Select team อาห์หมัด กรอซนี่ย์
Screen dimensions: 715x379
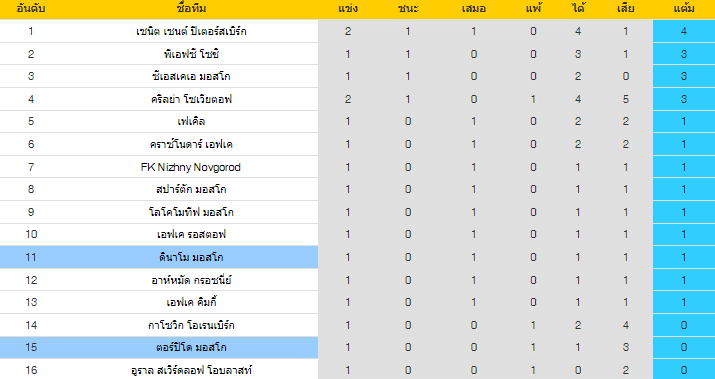coord(191,280)
